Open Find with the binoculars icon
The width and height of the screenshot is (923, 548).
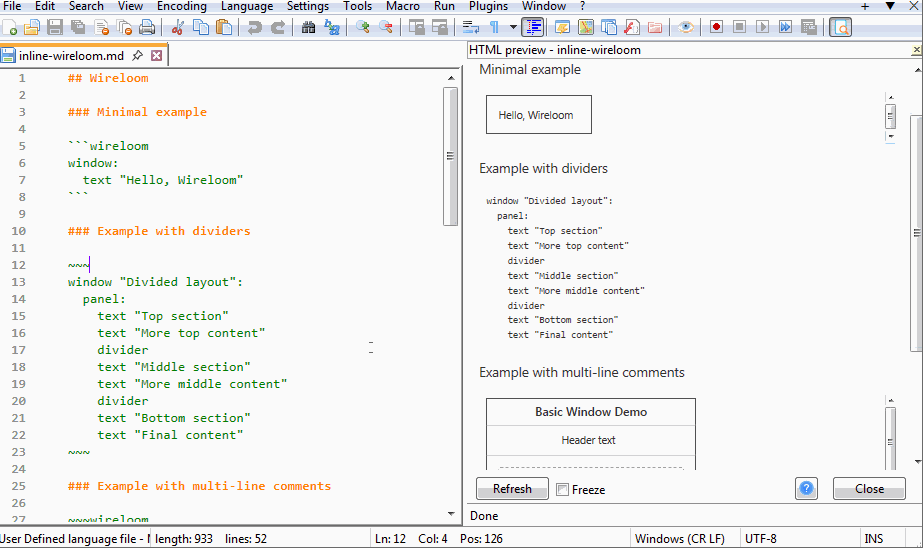click(308, 27)
